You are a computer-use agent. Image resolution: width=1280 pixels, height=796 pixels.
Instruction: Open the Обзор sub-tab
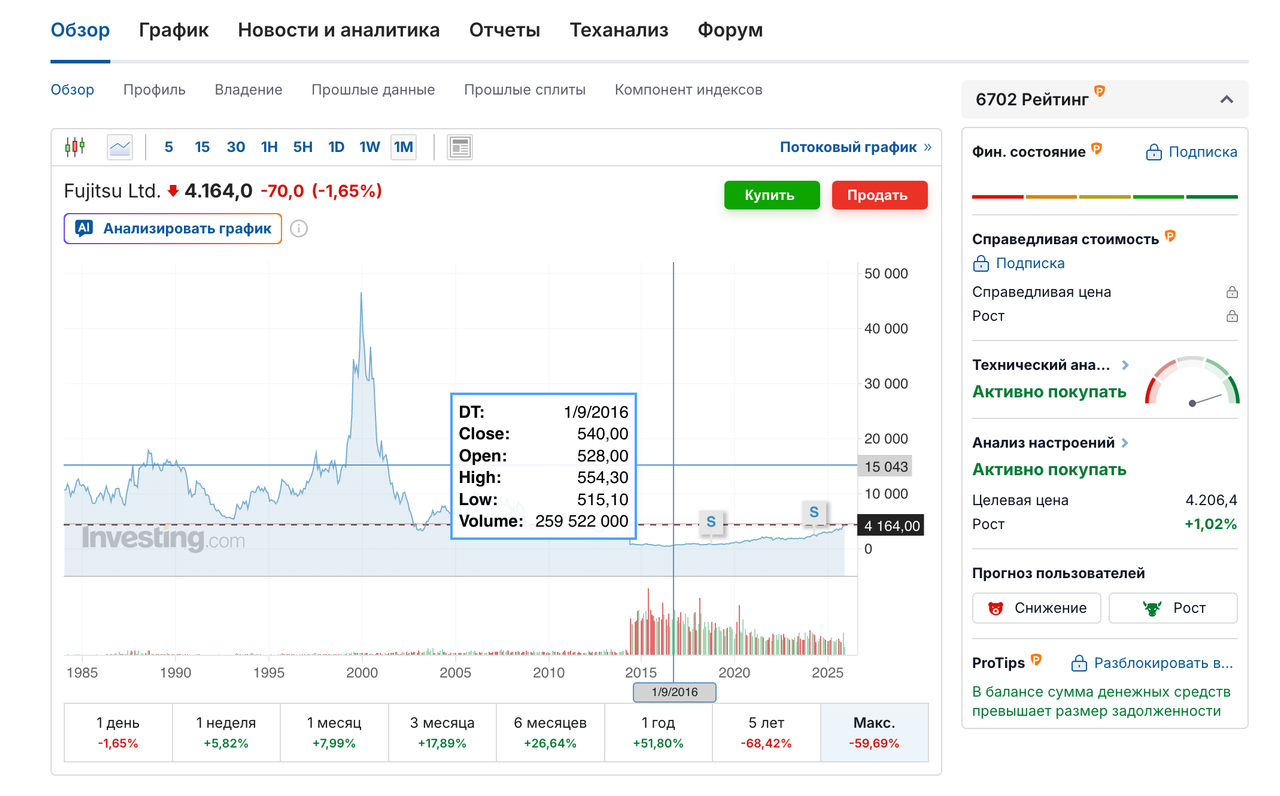[73, 89]
